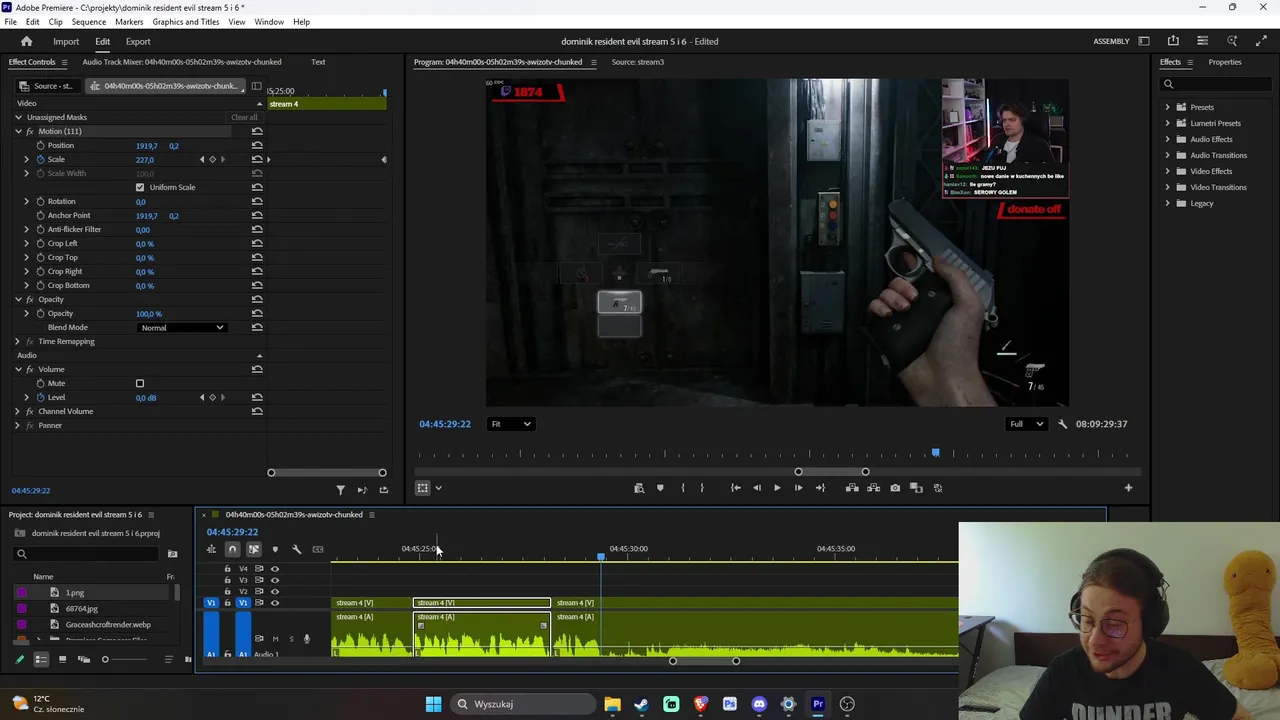Open timeline wrench display settings

coord(296,549)
